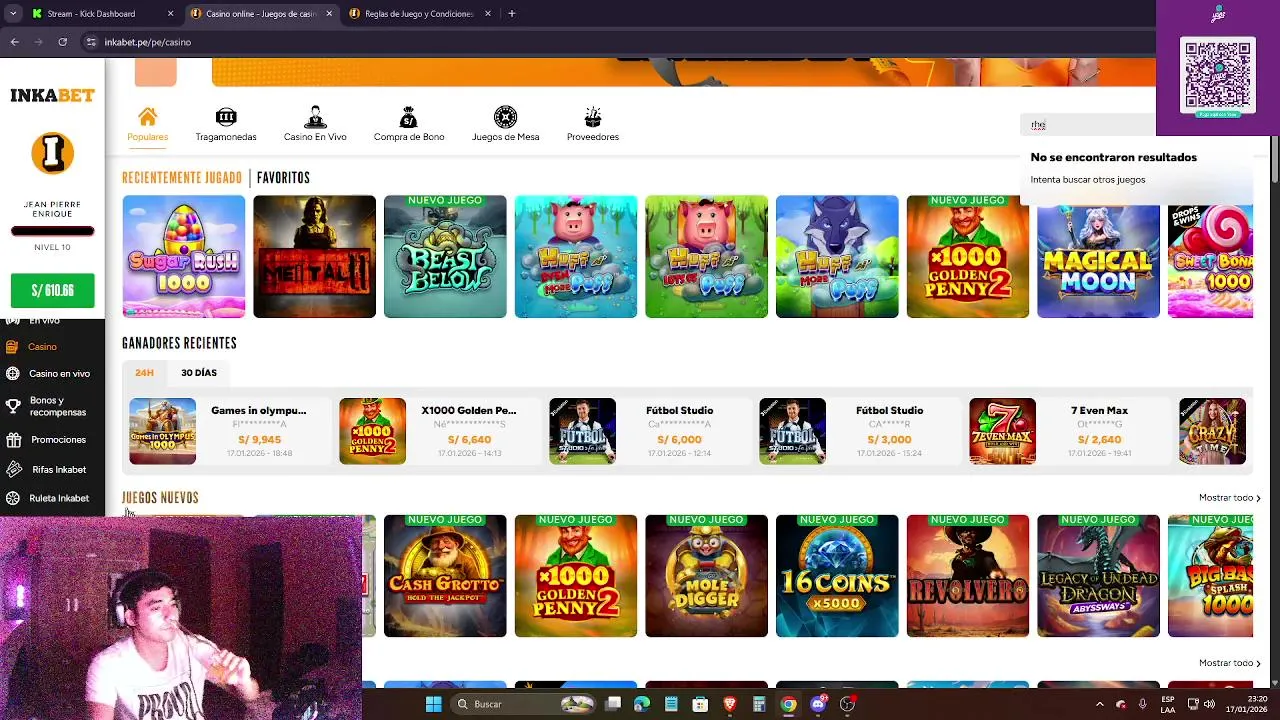1280x720 pixels.
Task: Select the 30 DÍAS winners tab
Action: point(198,373)
